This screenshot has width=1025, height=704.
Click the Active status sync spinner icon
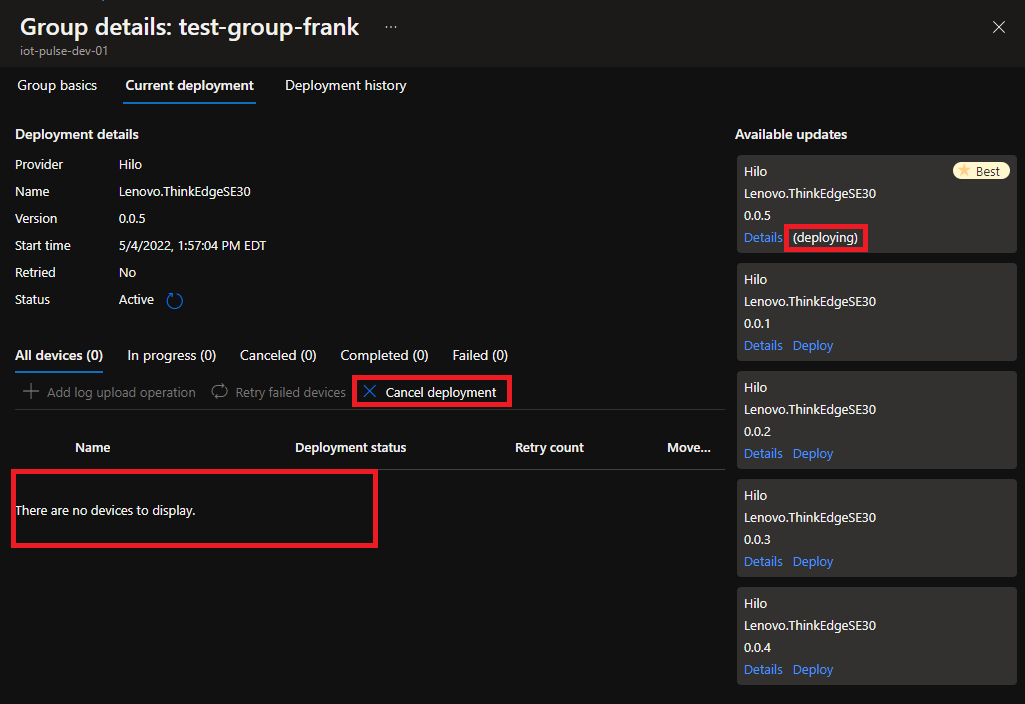(x=174, y=299)
